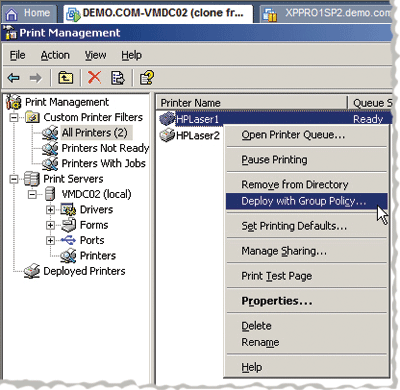Click the Back arrow toolbar icon
Image resolution: width=400 pixels, height=390 pixels.
coord(14,78)
